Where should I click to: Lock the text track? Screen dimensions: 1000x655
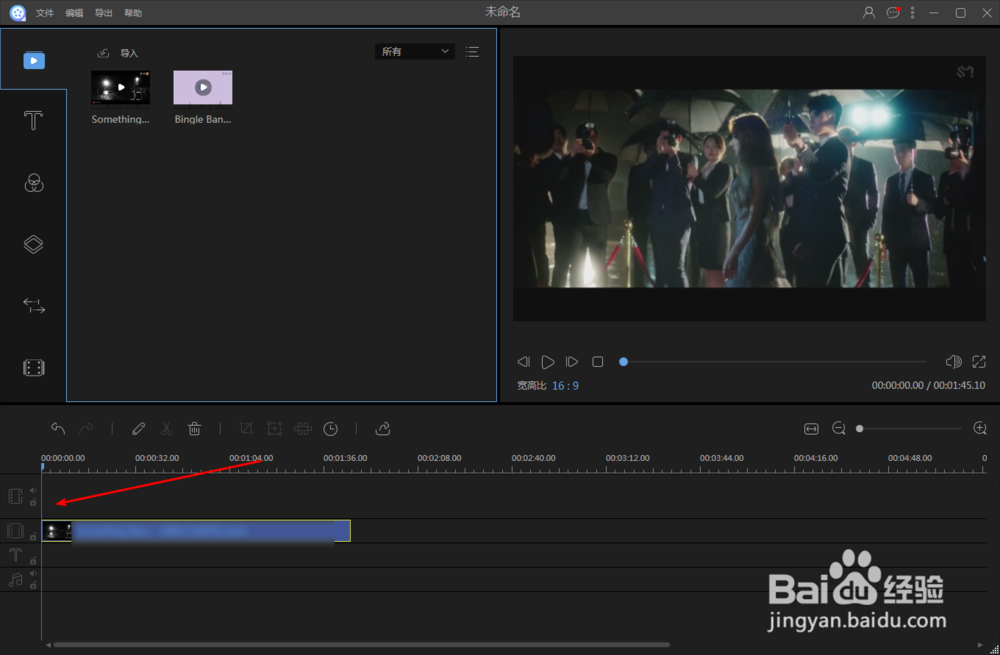33,561
